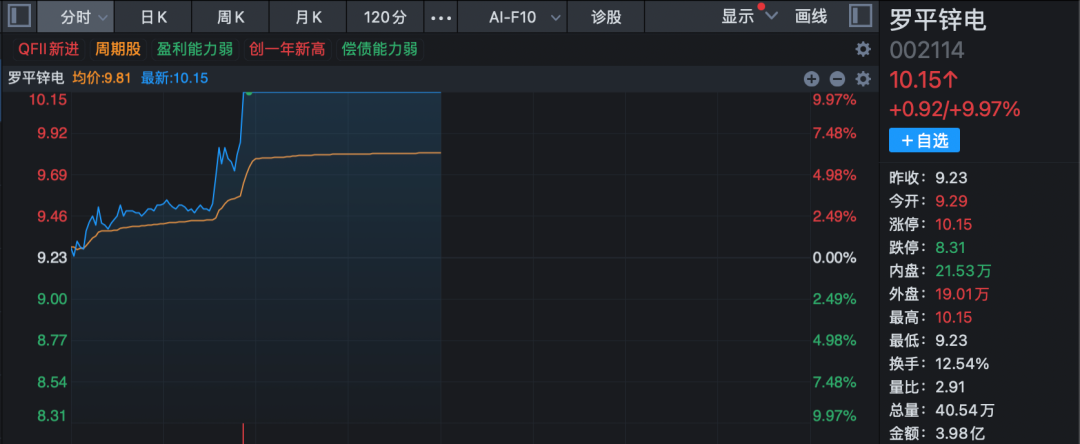Screen dimensions: 1080x444
Task: Toggle the left sidebar panel icon
Action: 20,16
